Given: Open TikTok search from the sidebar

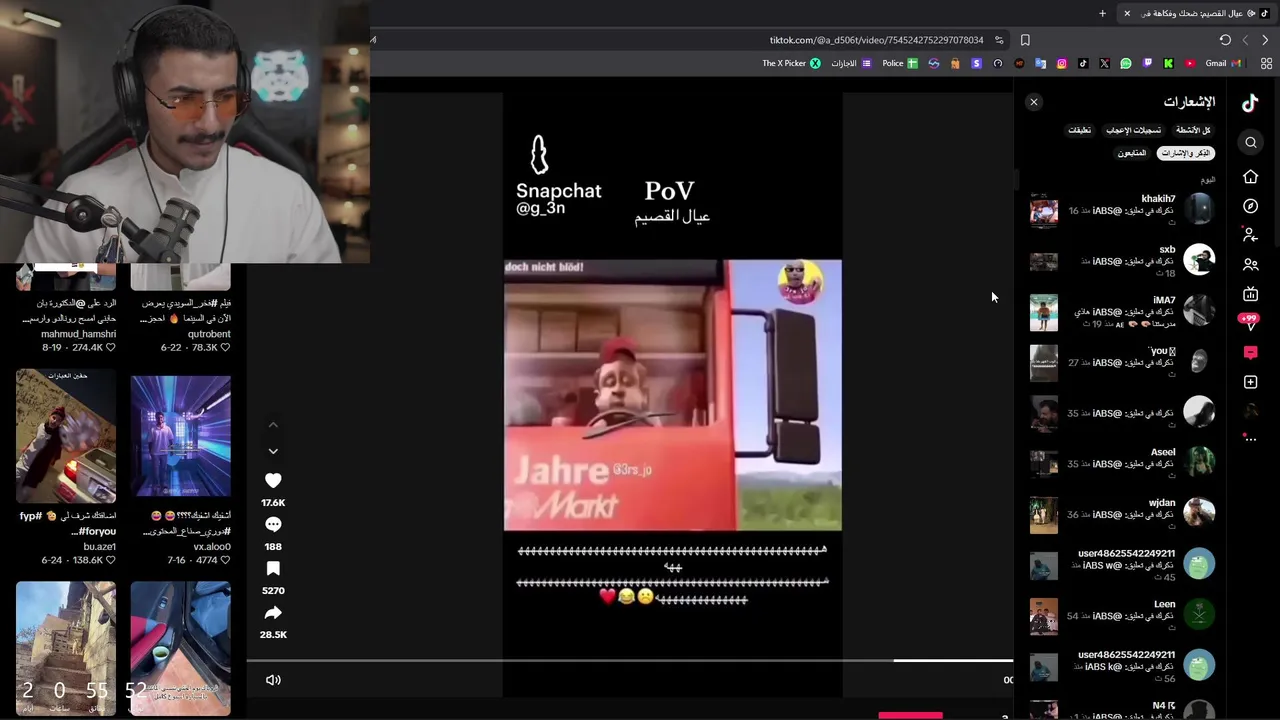Looking at the screenshot, I should click(x=1250, y=142).
